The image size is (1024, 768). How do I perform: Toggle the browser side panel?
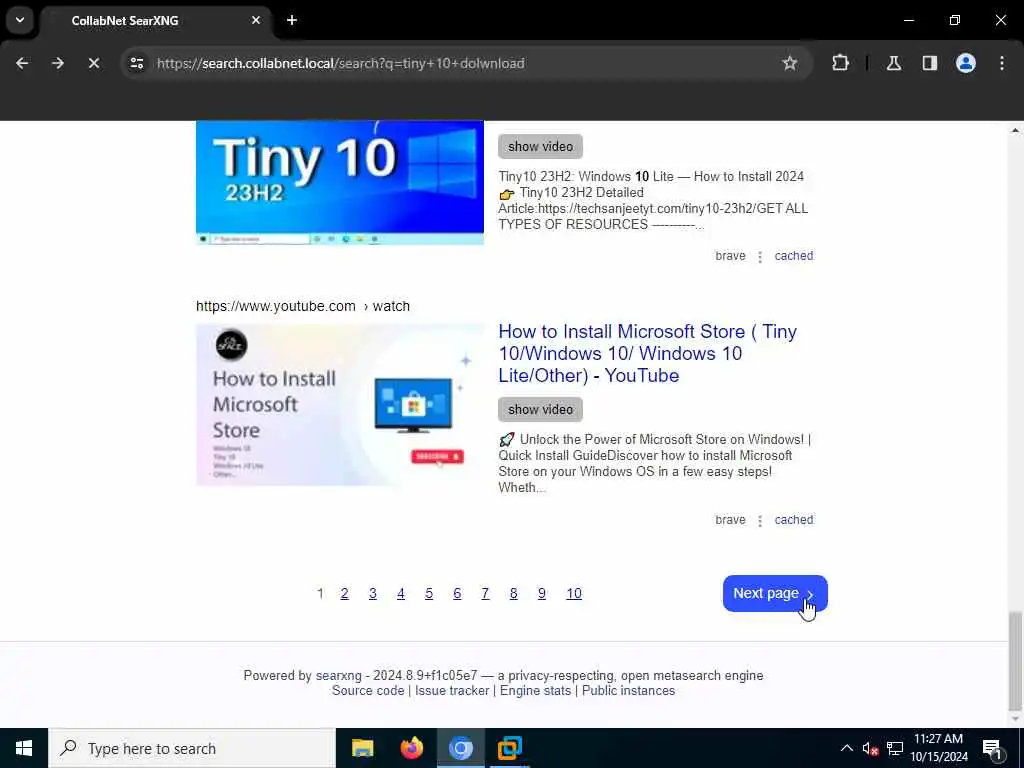pos(930,63)
